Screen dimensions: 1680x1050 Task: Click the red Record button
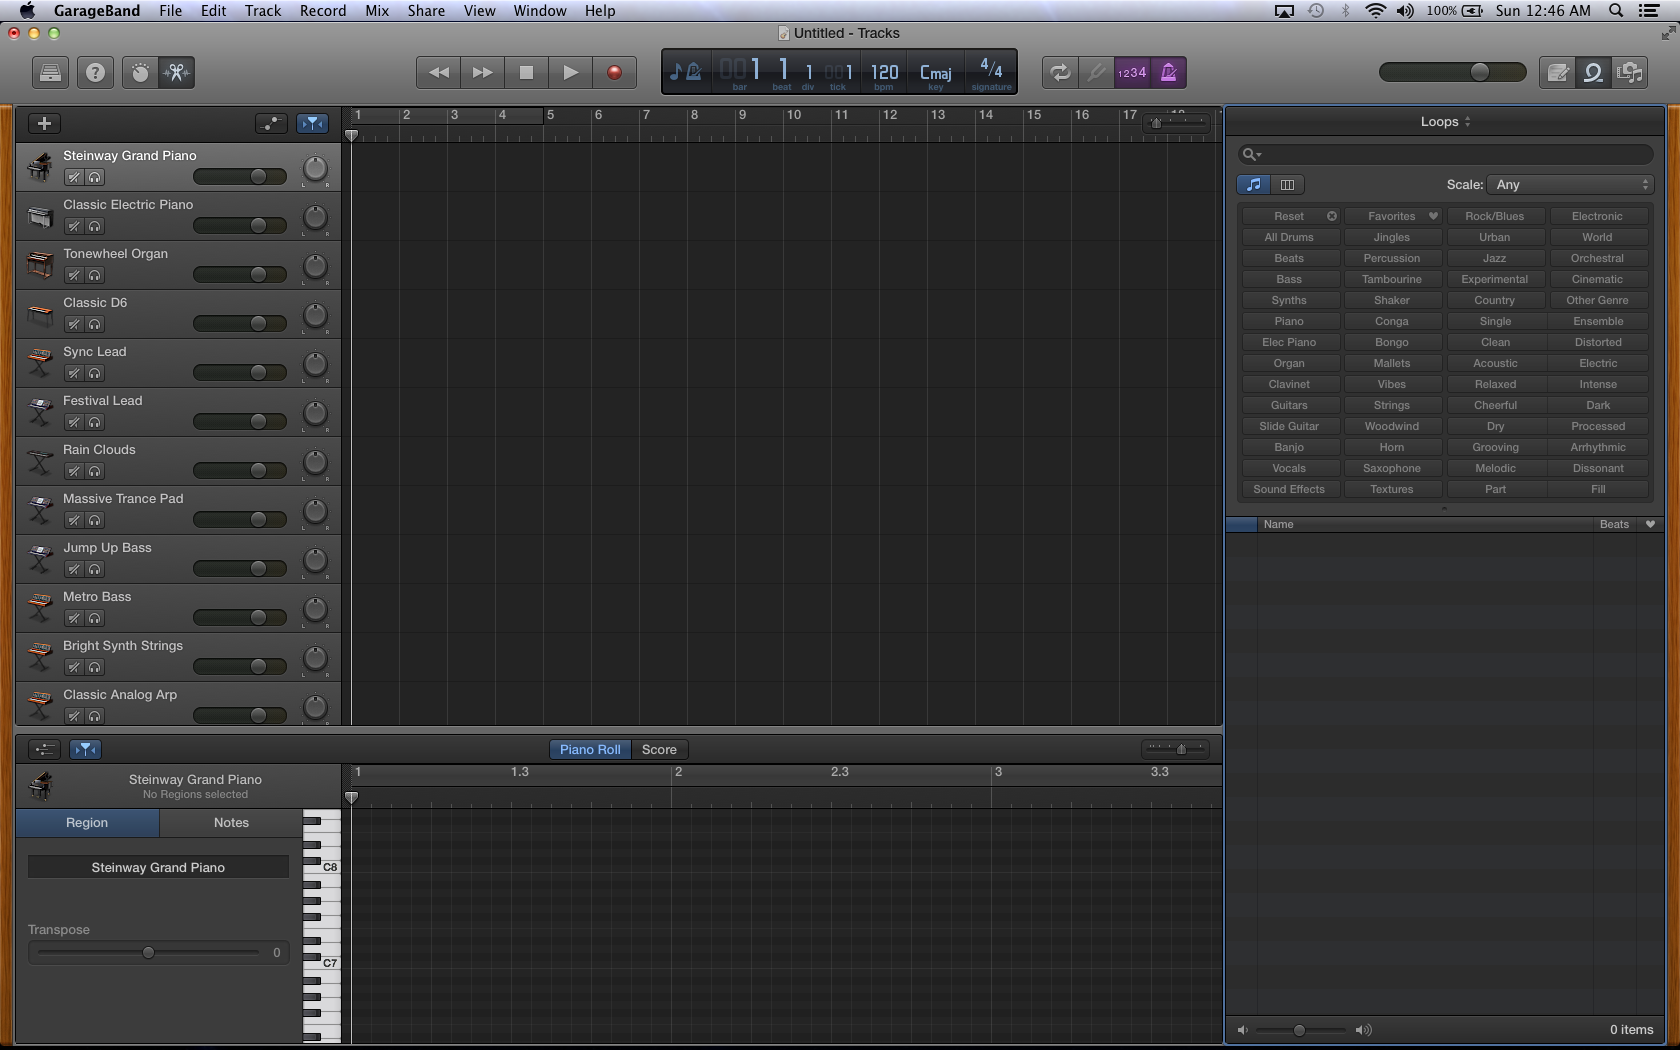[x=614, y=72]
